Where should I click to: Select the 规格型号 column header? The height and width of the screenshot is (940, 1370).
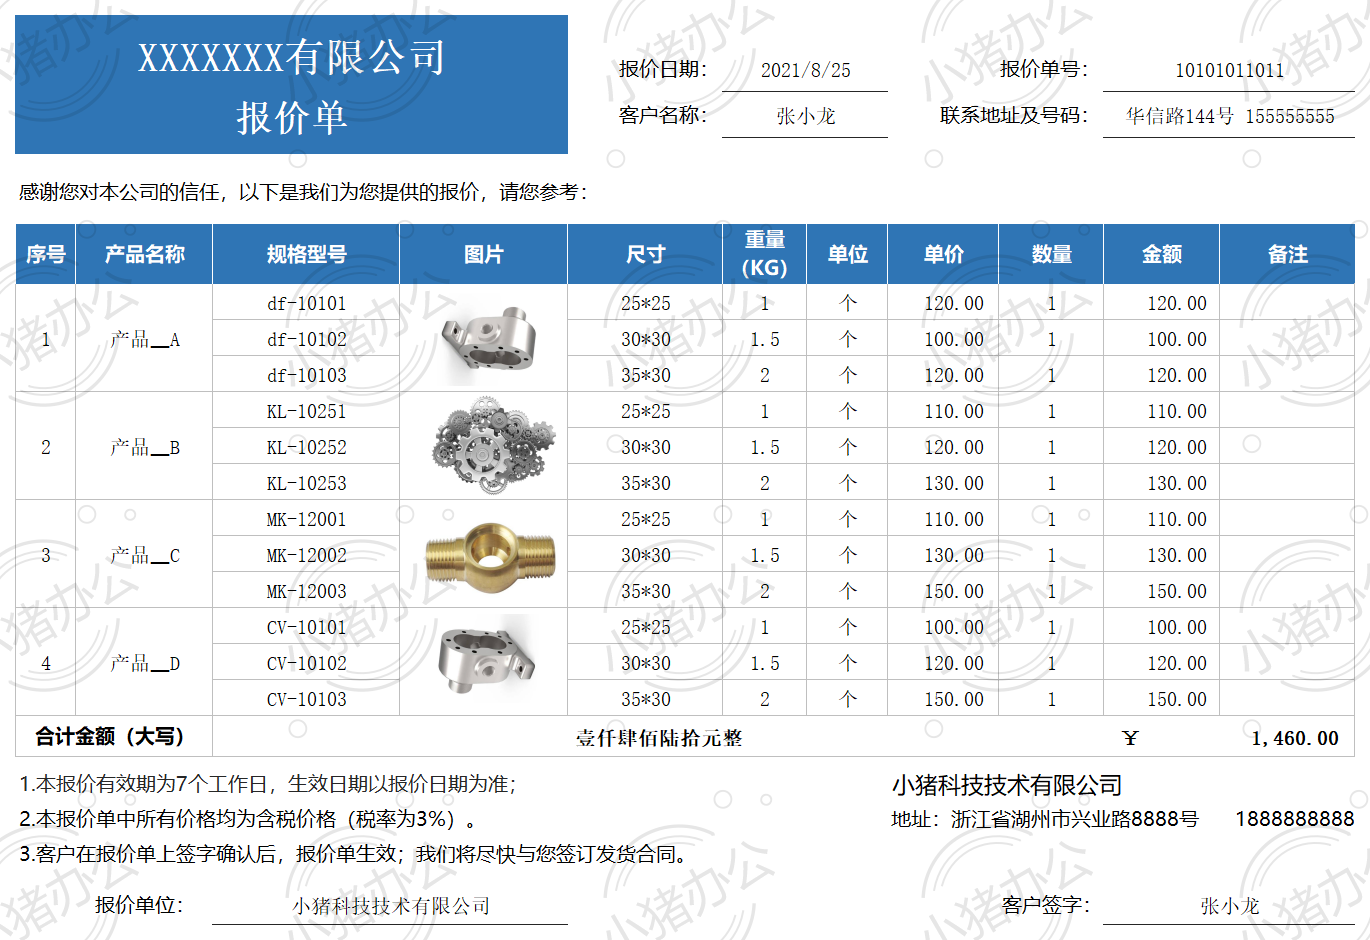coord(307,254)
